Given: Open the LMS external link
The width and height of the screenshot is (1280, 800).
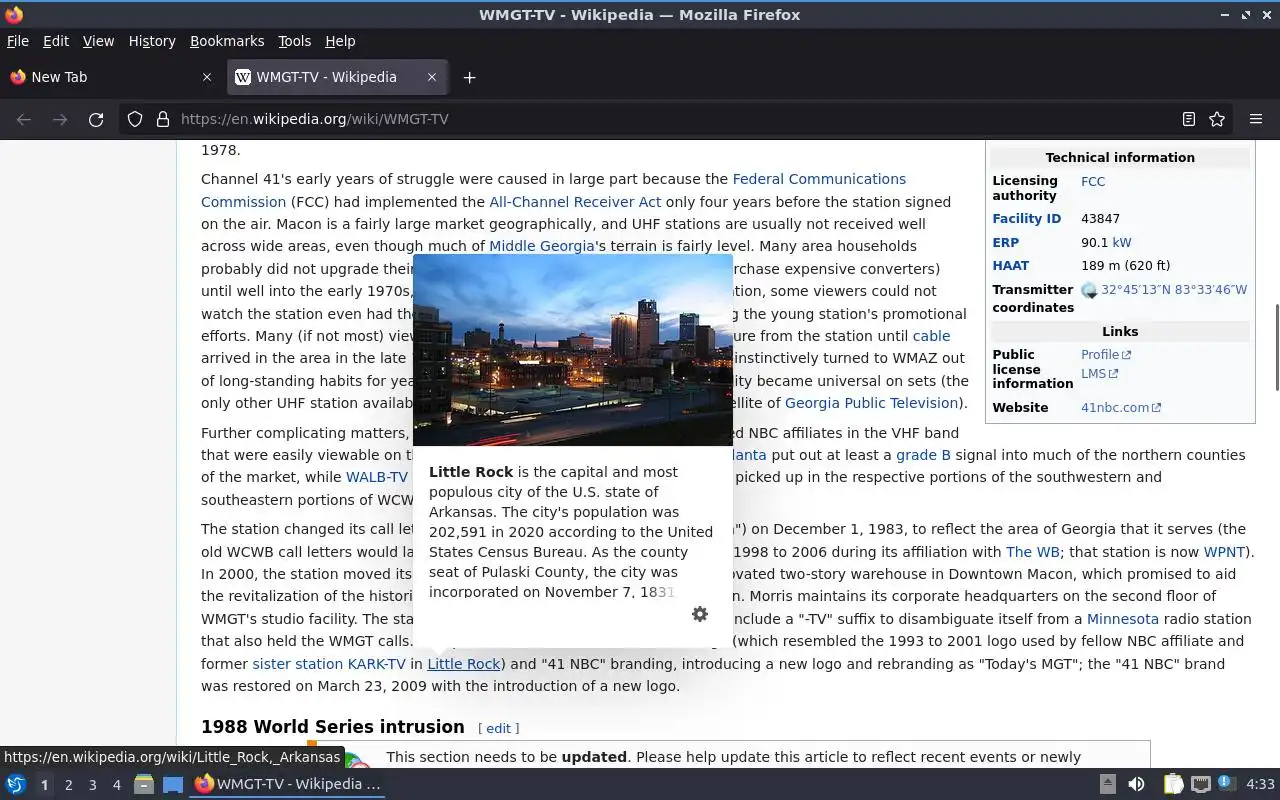Looking at the screenshot, I should click(x=1098, y=373).
